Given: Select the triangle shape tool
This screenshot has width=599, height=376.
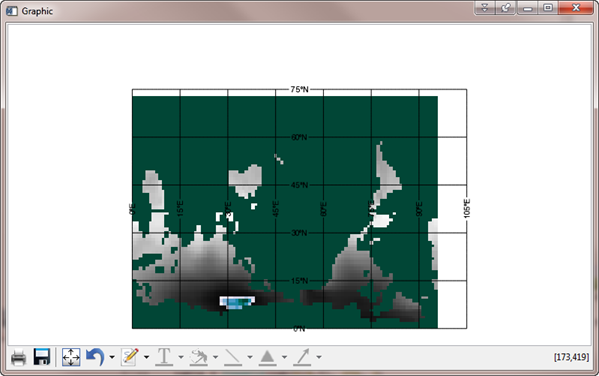Looking at the screenshot, I should click(267, 357).
